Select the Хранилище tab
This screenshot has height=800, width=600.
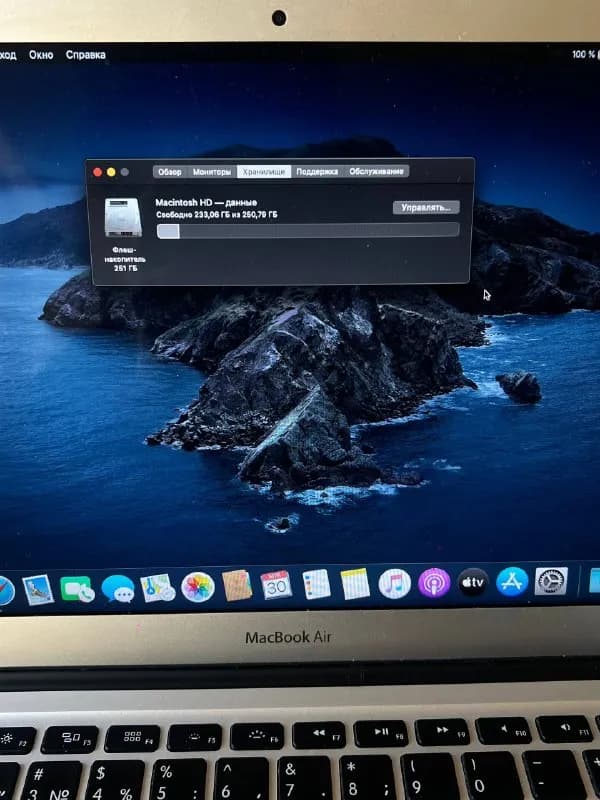tap(264, 172)
